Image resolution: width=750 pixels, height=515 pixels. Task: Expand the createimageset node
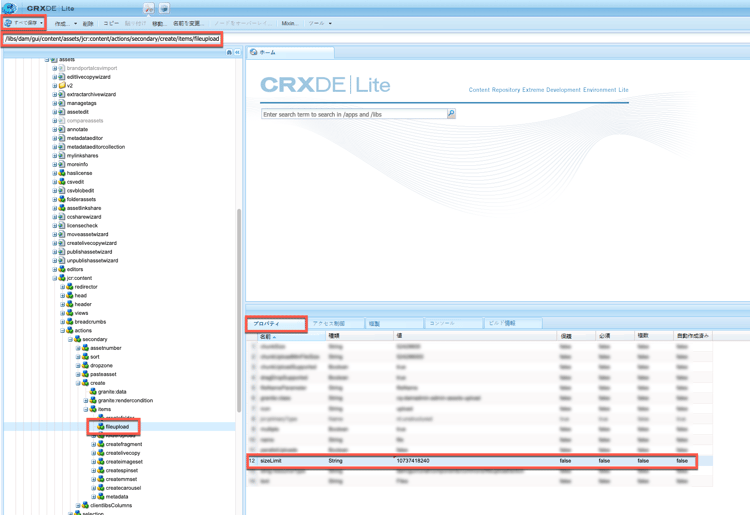click(x=94, y=462)
